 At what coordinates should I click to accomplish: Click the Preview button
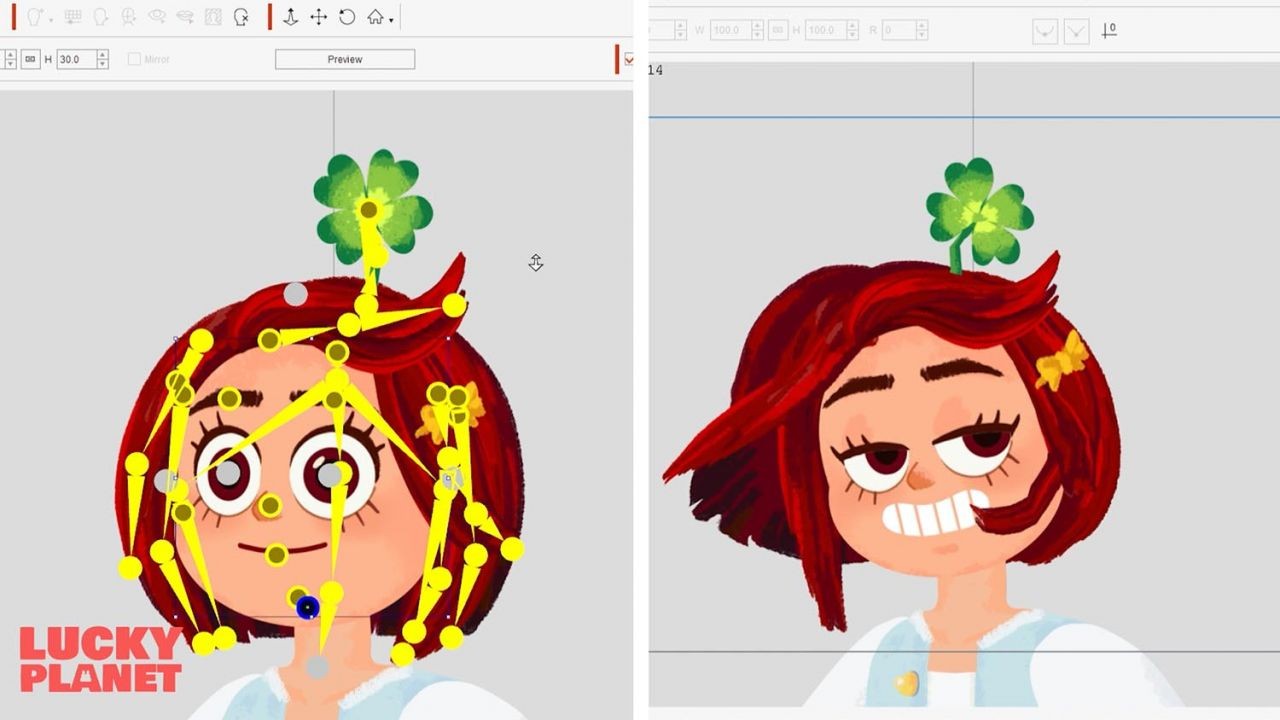[x=345, y=60]
